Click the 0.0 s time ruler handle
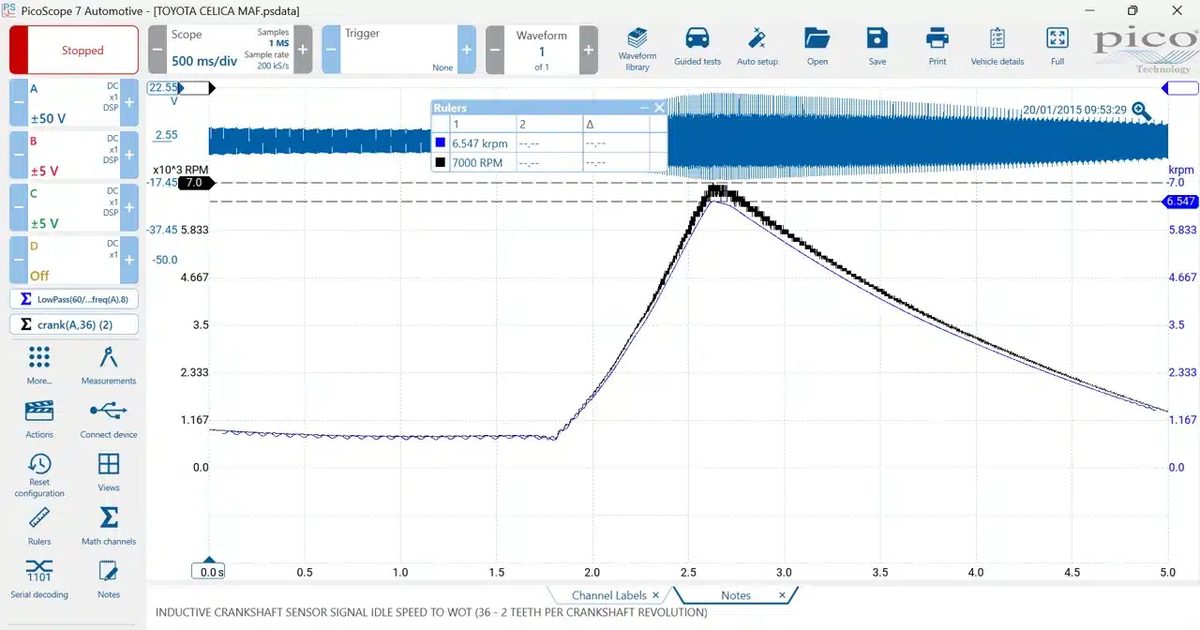1200x630 pixels. point(210,570)
